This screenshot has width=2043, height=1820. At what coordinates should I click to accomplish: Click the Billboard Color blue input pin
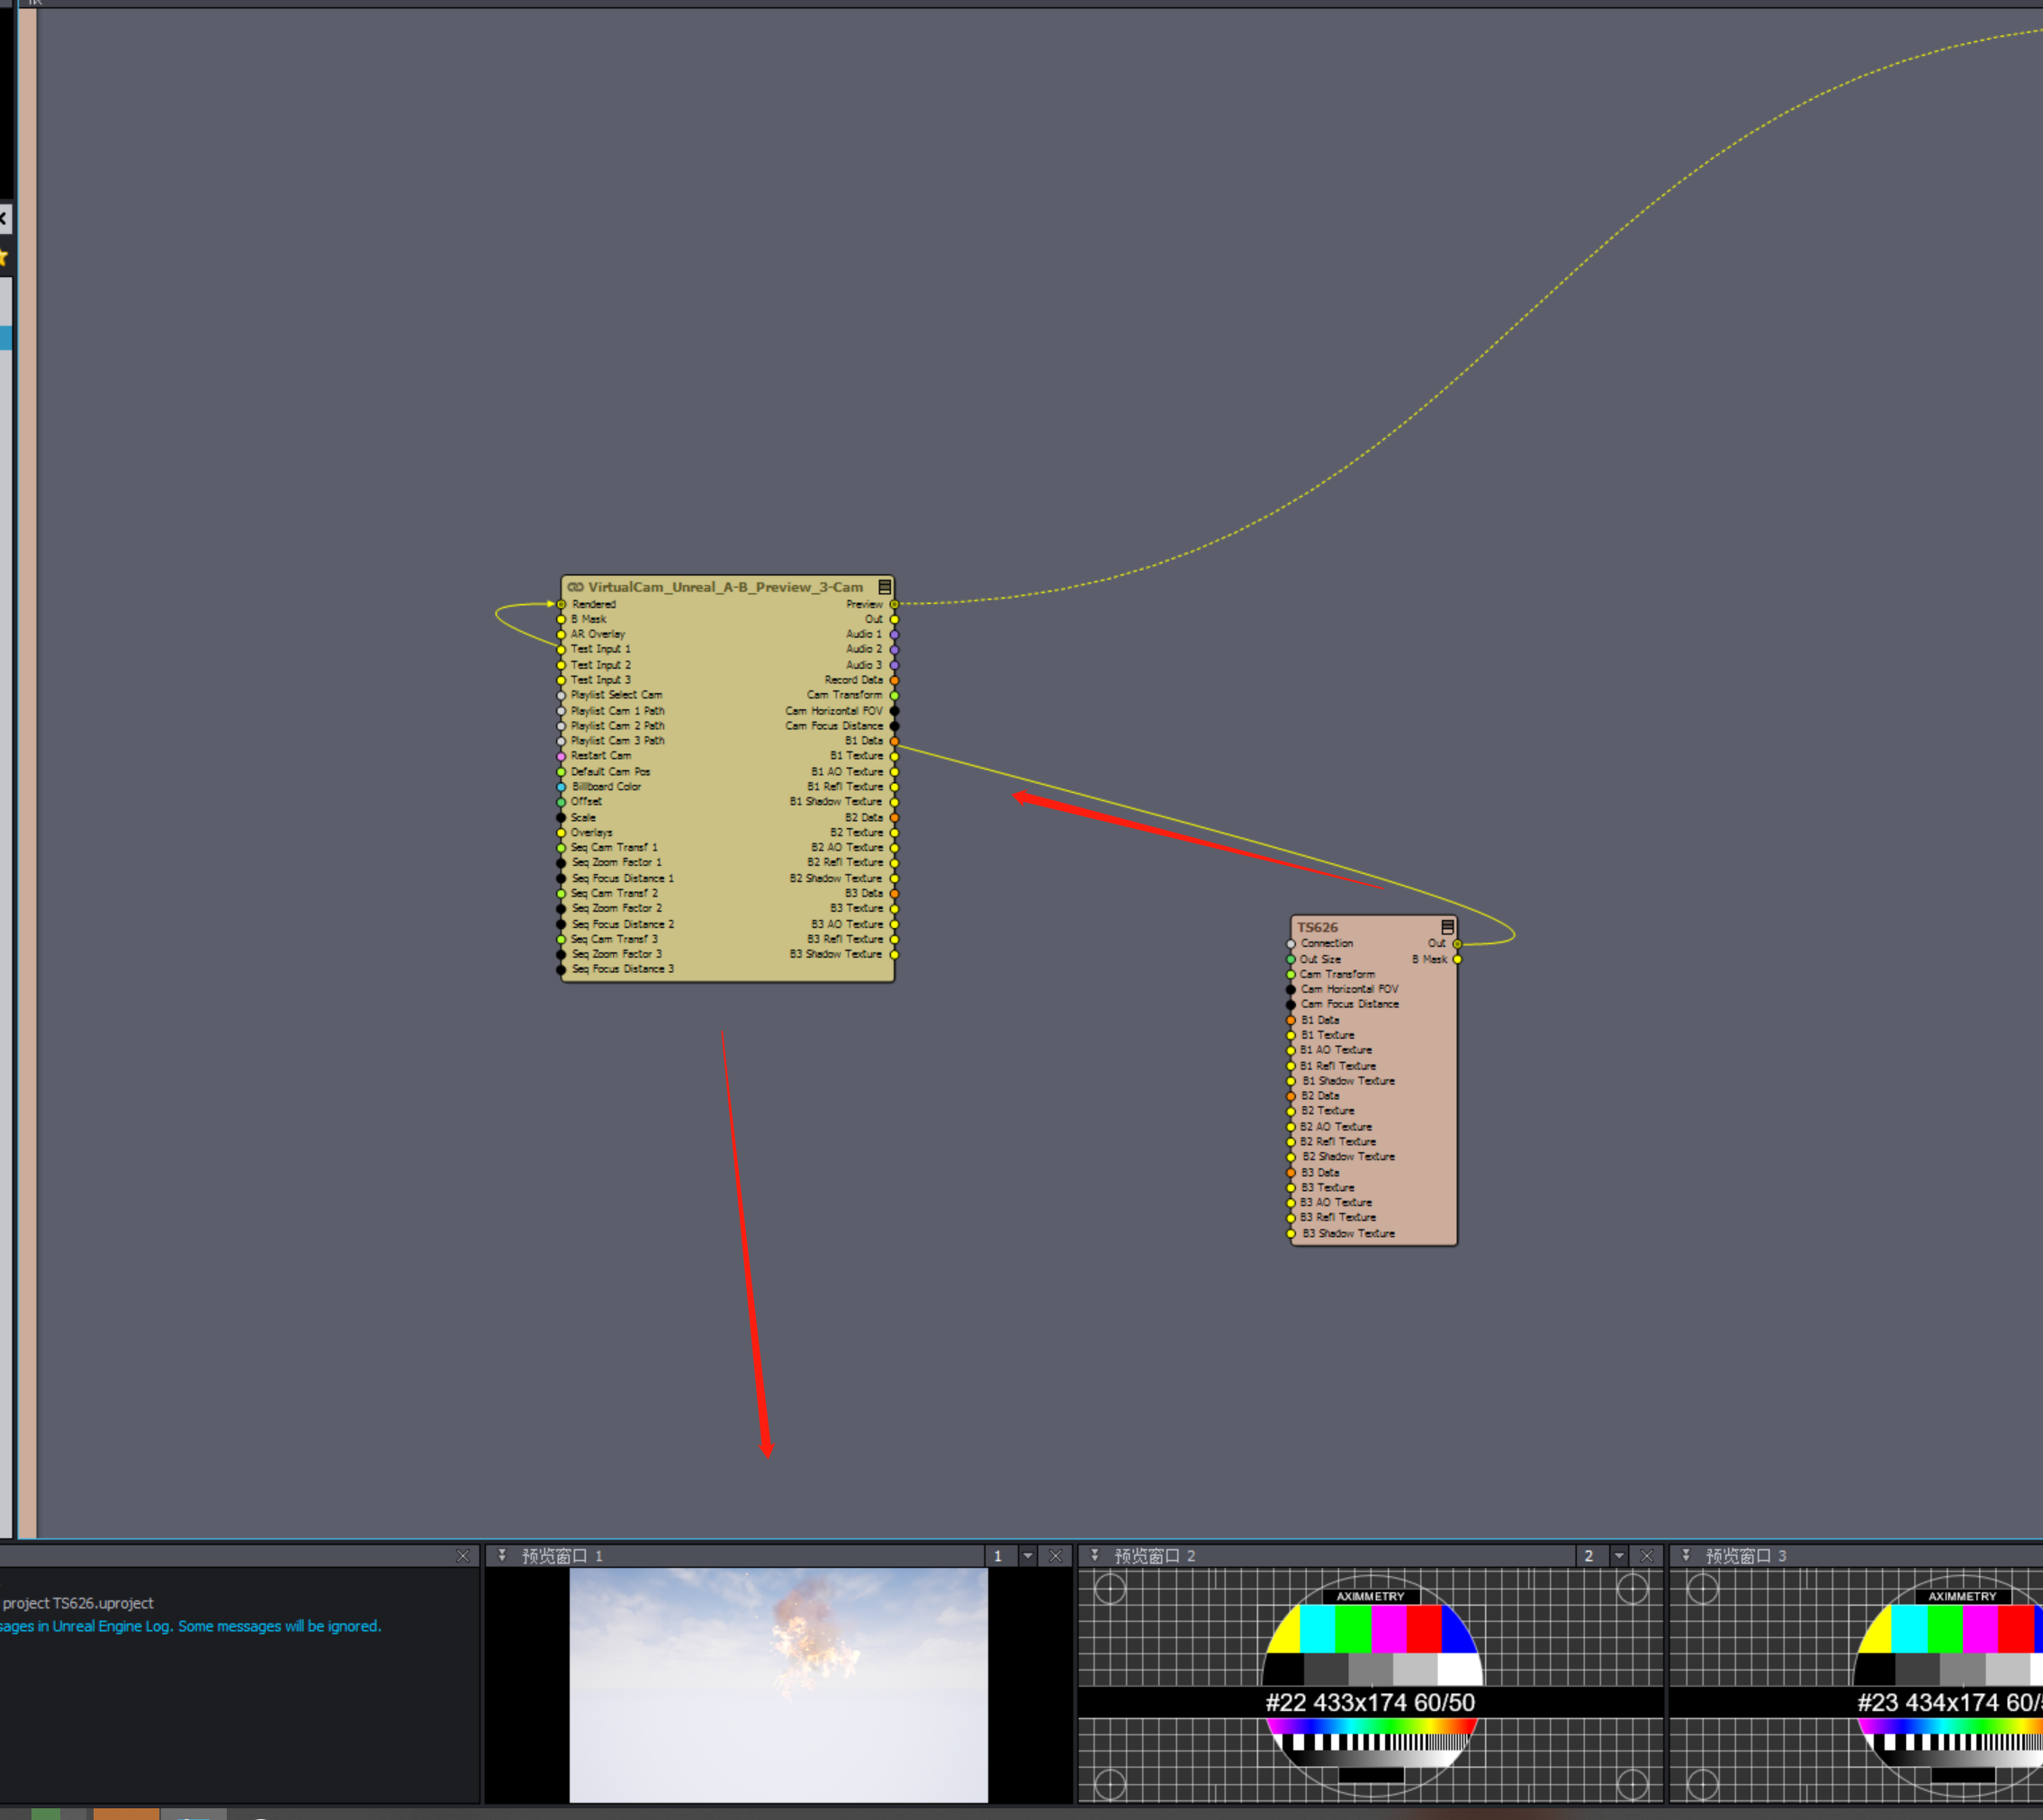point(561,787)
